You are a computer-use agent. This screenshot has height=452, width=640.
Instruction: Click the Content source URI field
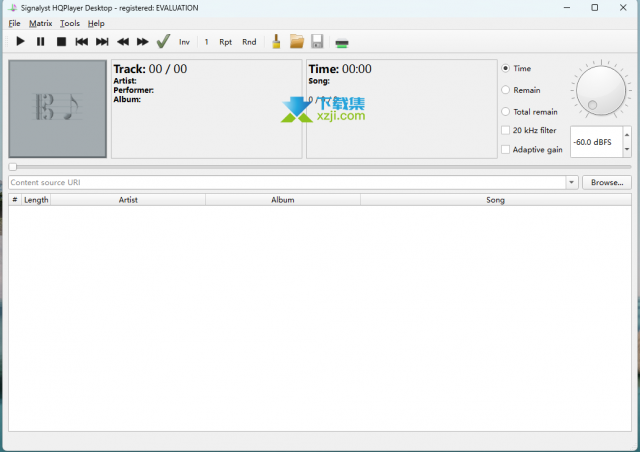(287, 183)
